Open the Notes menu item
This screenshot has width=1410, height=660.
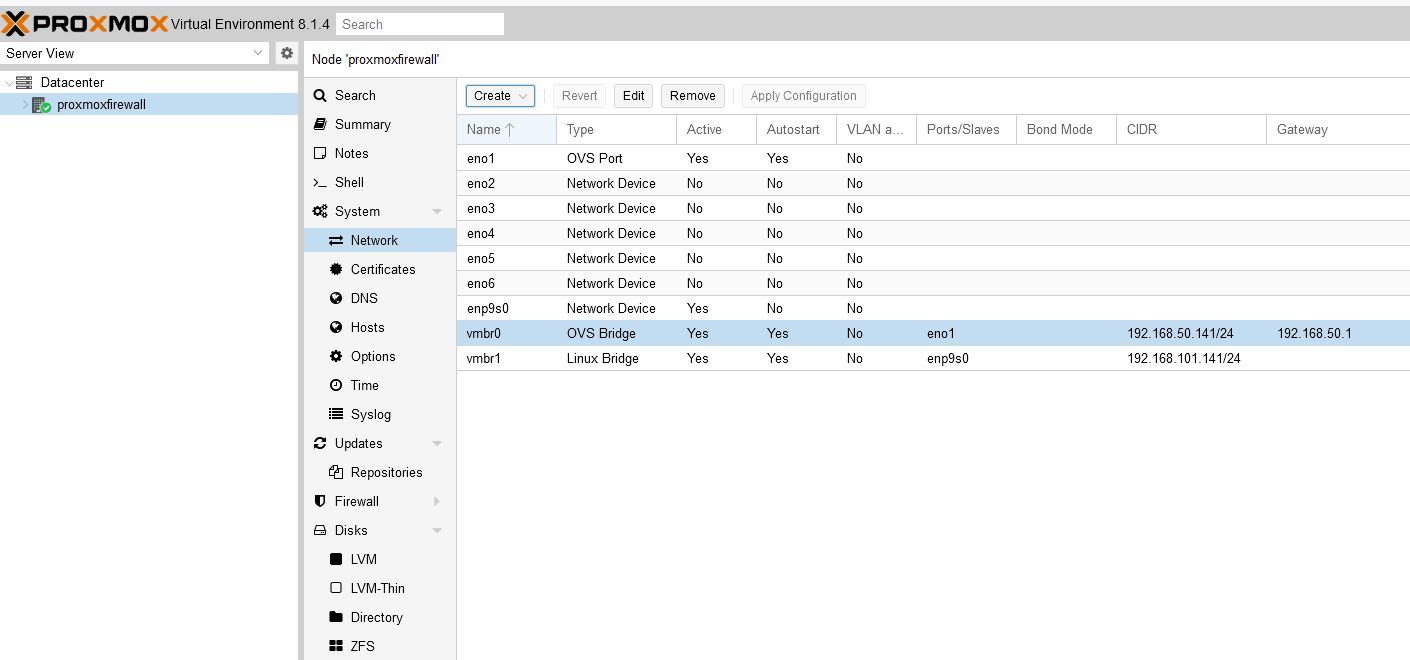click(380, 153)
